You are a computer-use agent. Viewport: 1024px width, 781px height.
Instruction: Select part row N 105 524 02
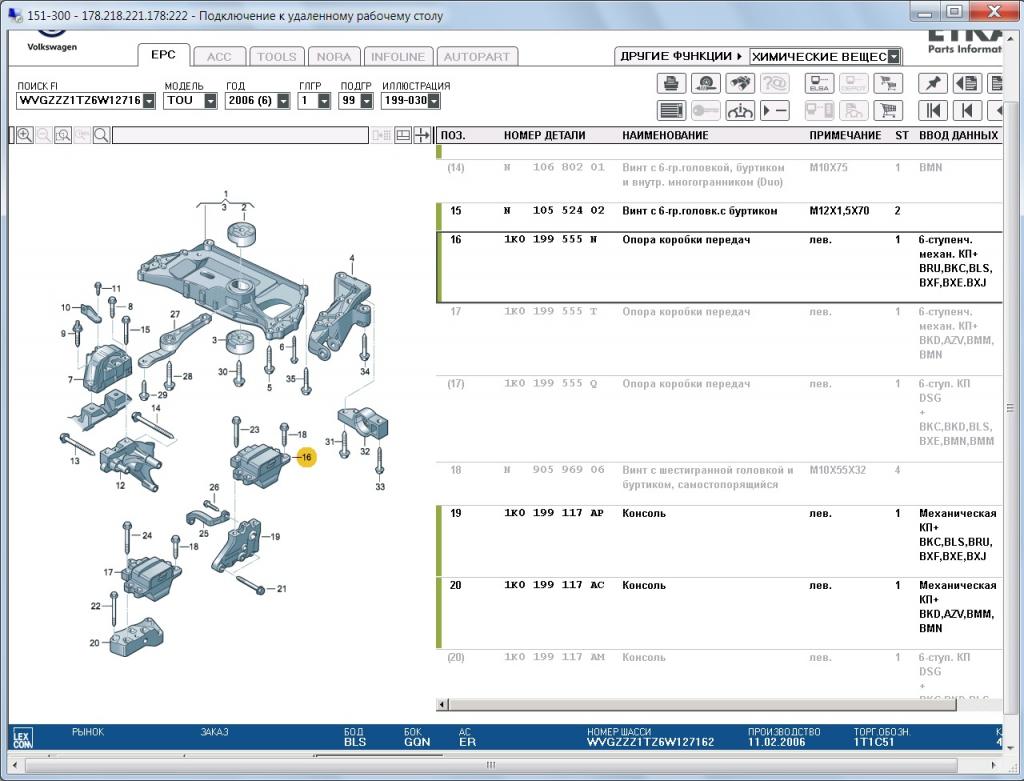pyautogui.click(x=720, y=217)
